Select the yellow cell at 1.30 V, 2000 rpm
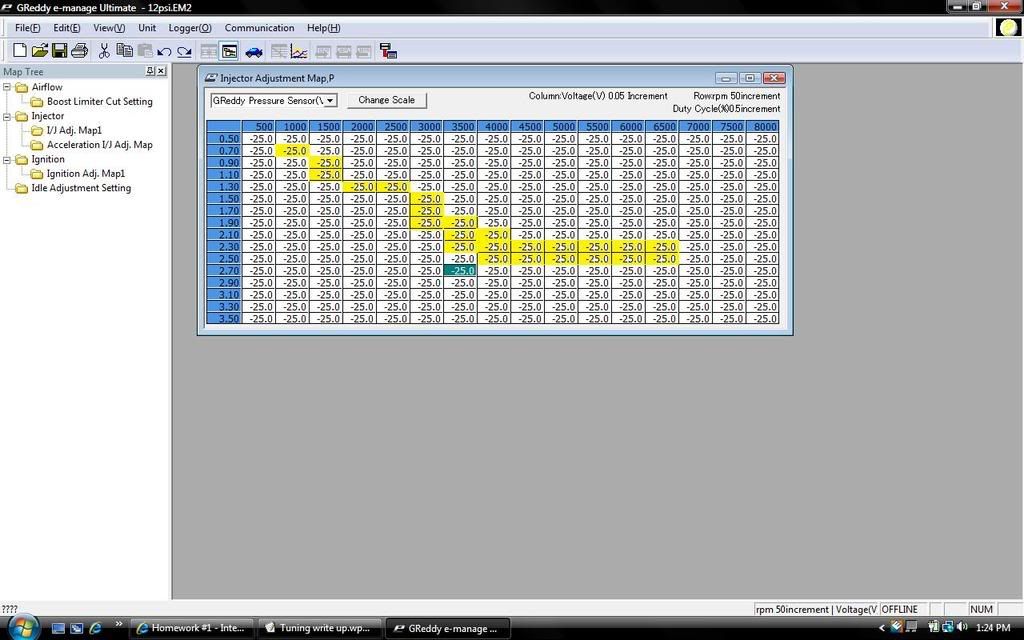The height and width of the screenshot is (640, 1024). tap(359, 187)
